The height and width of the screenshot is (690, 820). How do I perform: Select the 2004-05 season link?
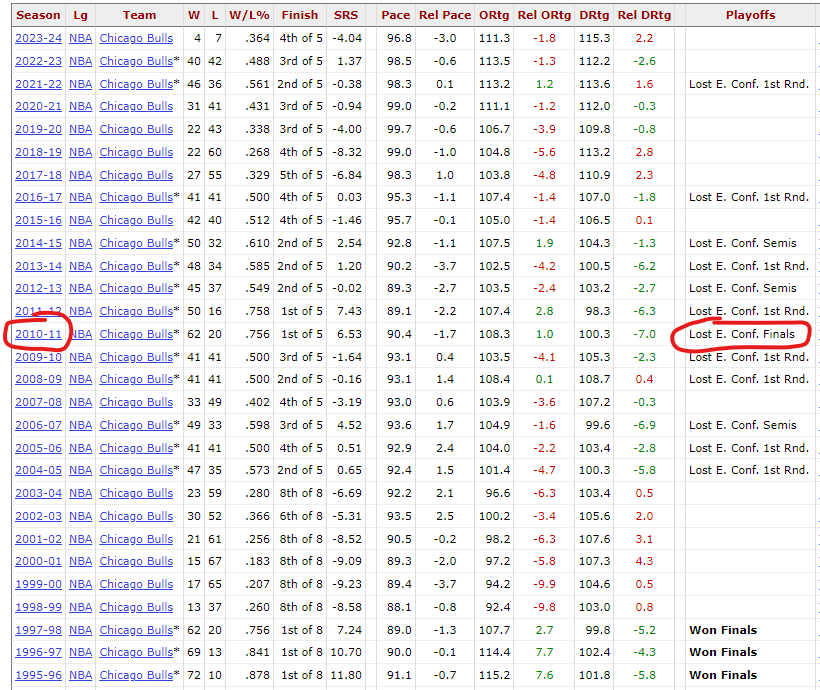(x=38, y=470)
